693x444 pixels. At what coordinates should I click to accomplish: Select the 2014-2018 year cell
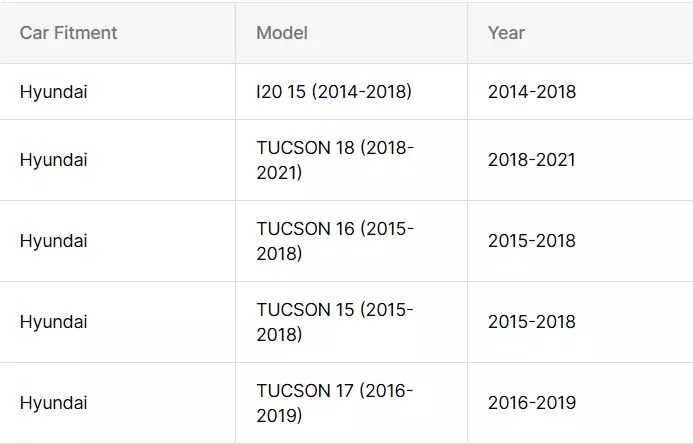click(x=532, y=92)
